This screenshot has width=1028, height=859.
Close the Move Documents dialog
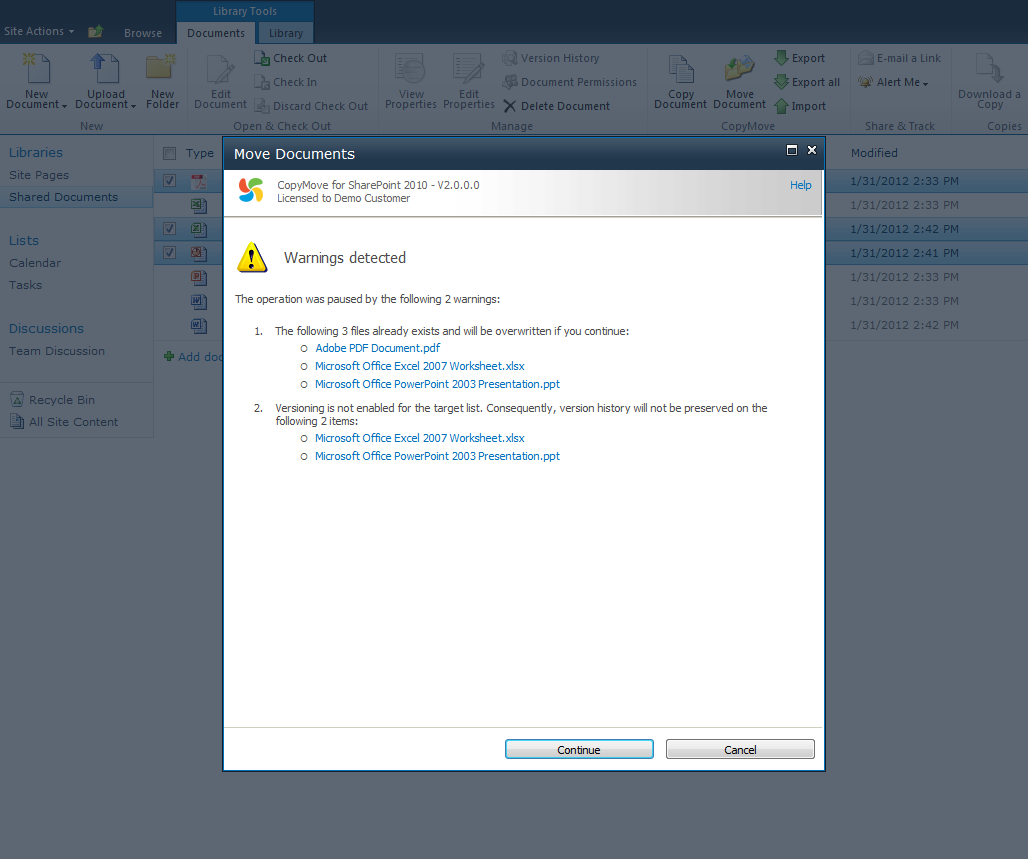812,150
